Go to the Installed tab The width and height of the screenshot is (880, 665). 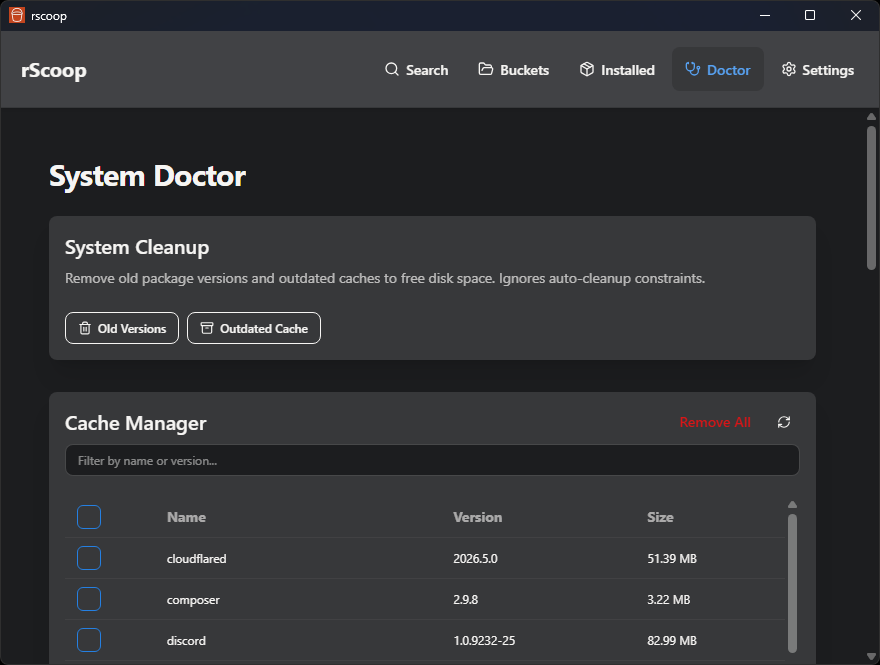pos(617,70)
